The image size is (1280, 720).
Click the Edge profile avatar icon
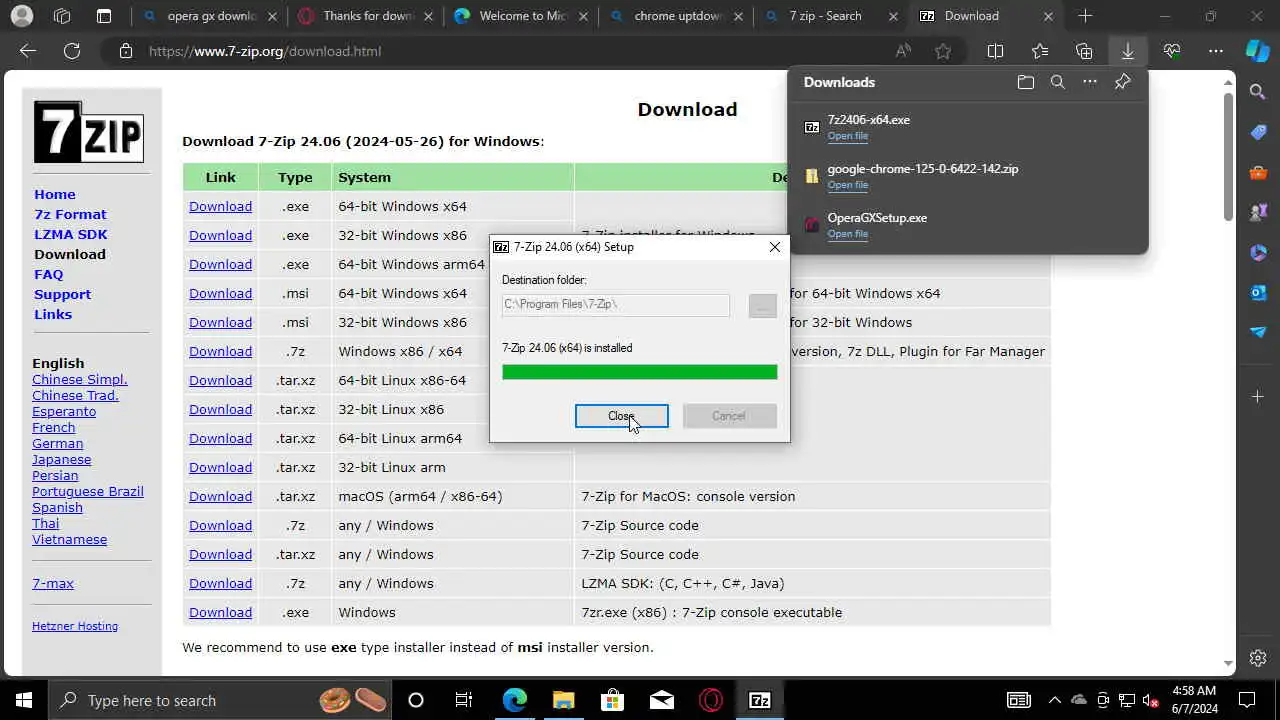[21, 16]
